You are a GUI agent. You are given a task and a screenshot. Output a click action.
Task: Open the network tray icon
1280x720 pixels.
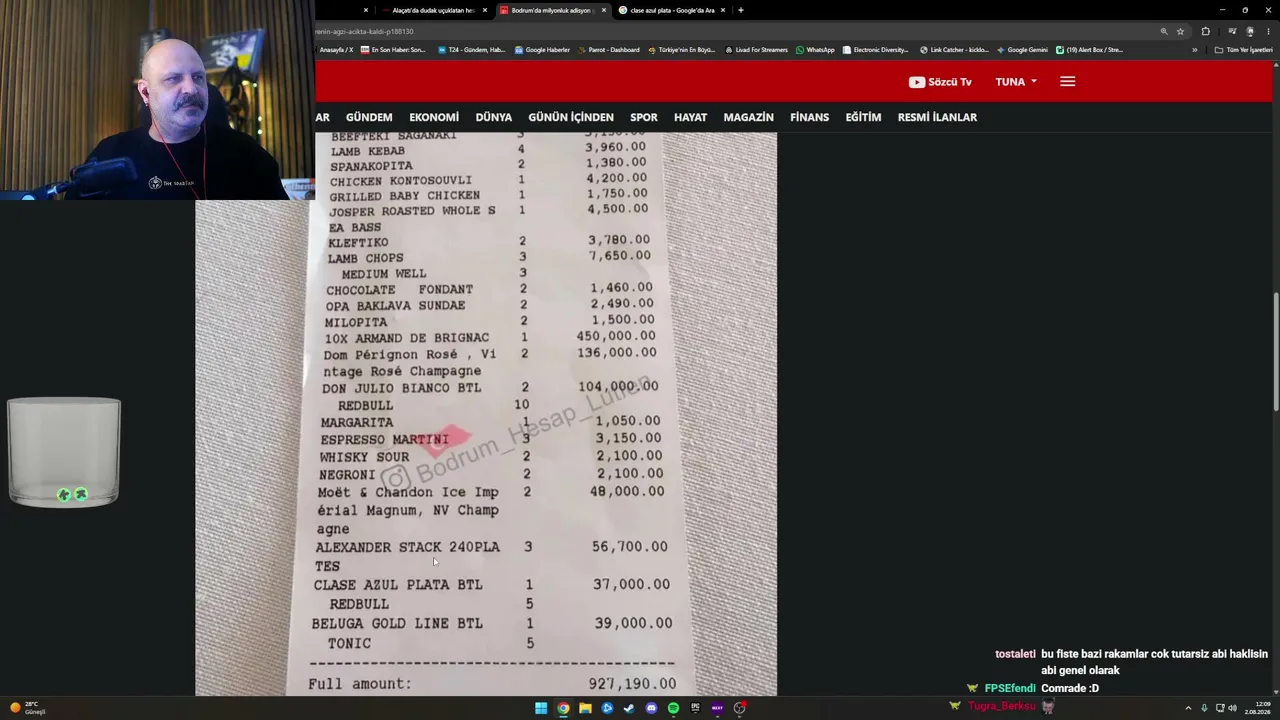click(1220, 708)
